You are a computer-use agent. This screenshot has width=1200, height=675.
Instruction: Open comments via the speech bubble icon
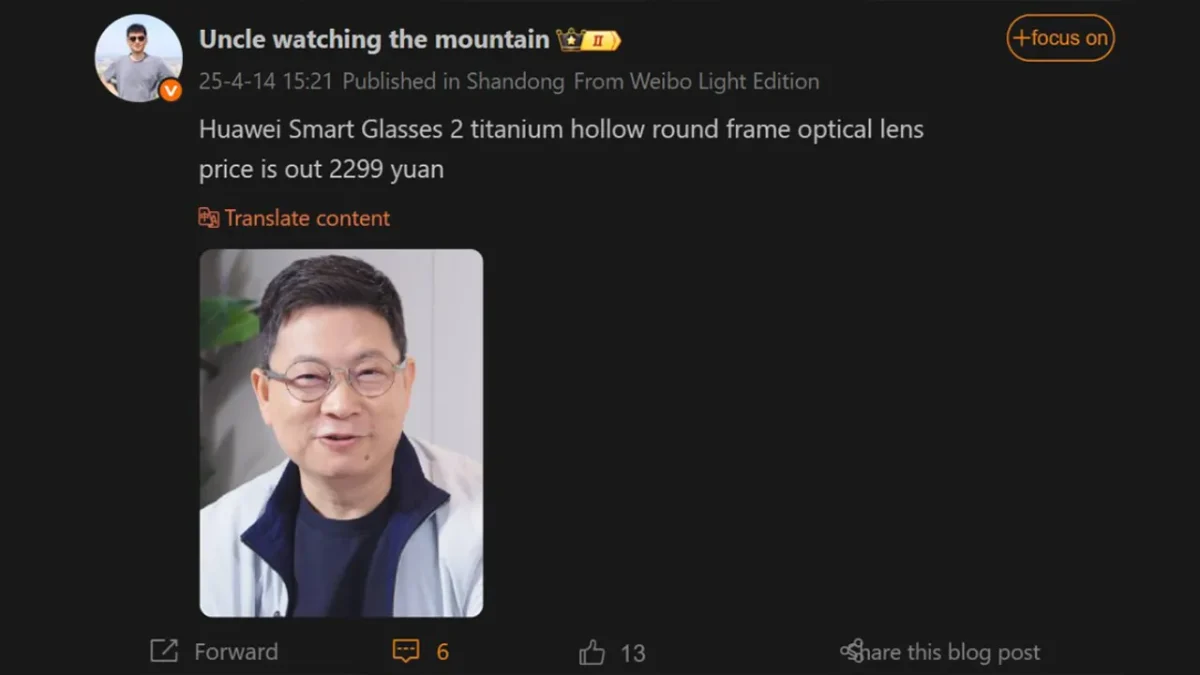(405, 652)
